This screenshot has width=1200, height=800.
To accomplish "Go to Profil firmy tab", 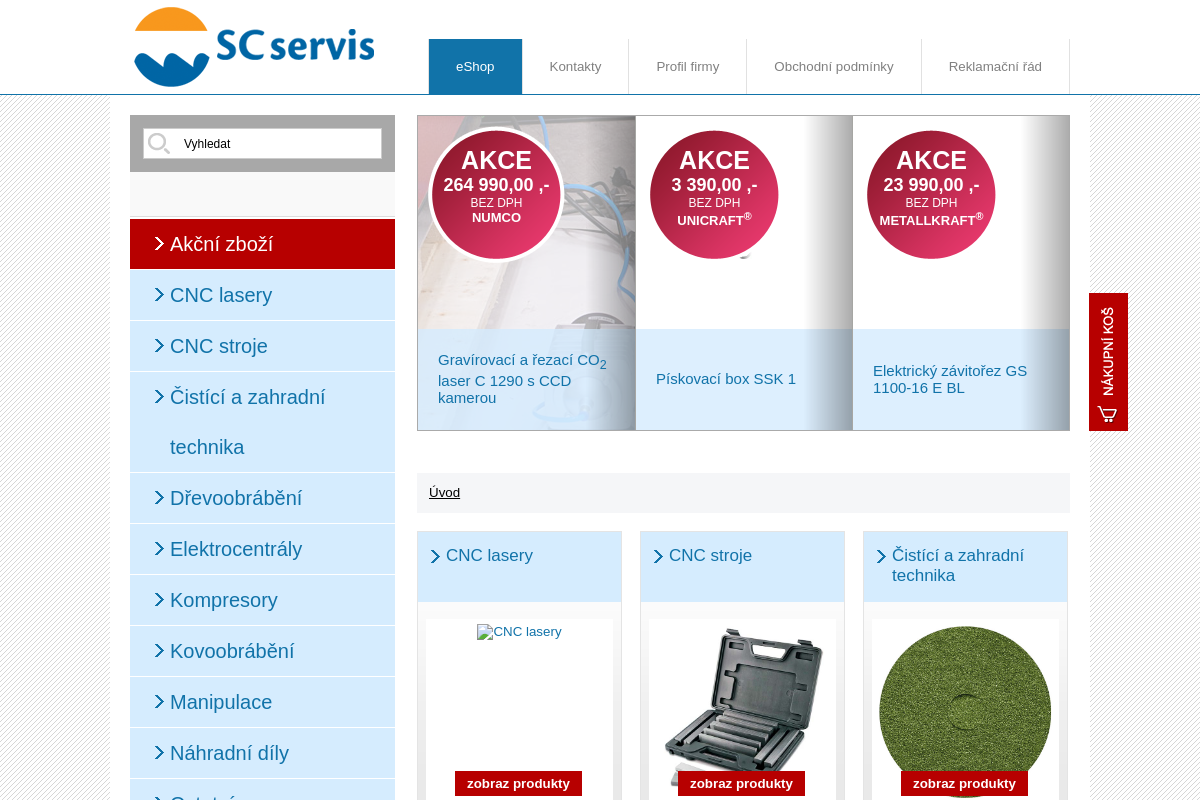I will [687, 67].
